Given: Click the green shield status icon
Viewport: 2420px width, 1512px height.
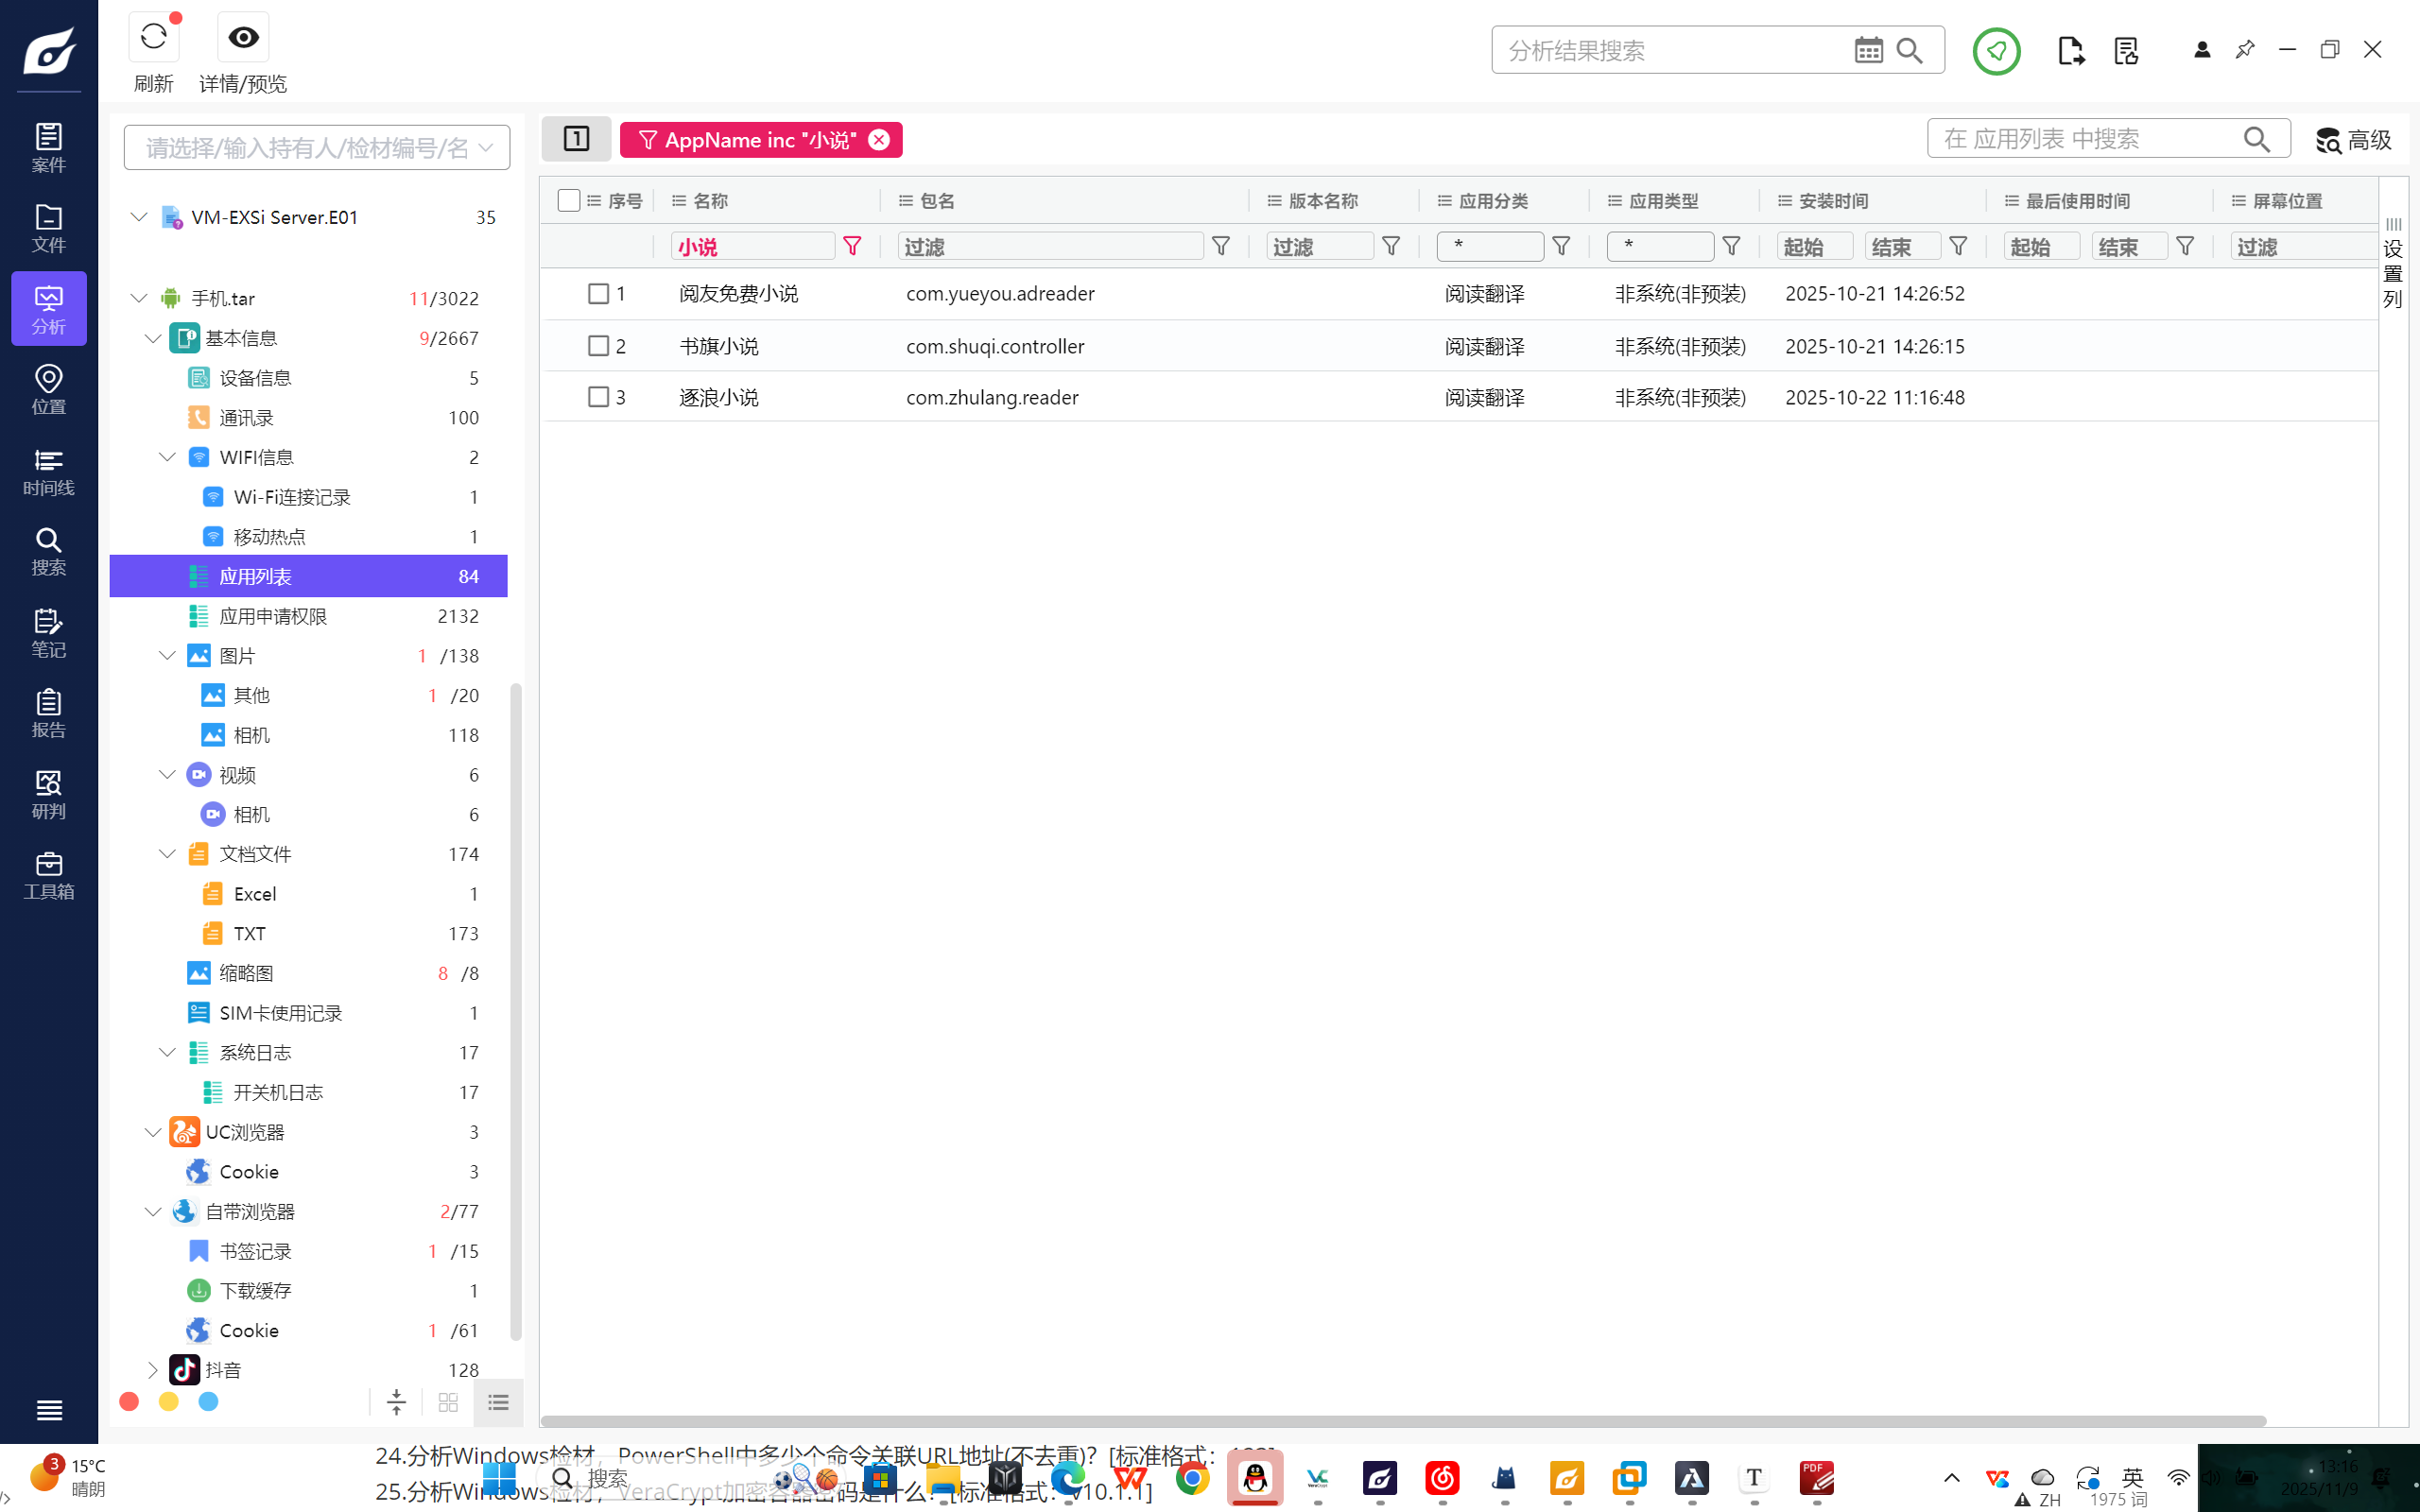Looking at the screenshot, I should tap(1996, 50).
